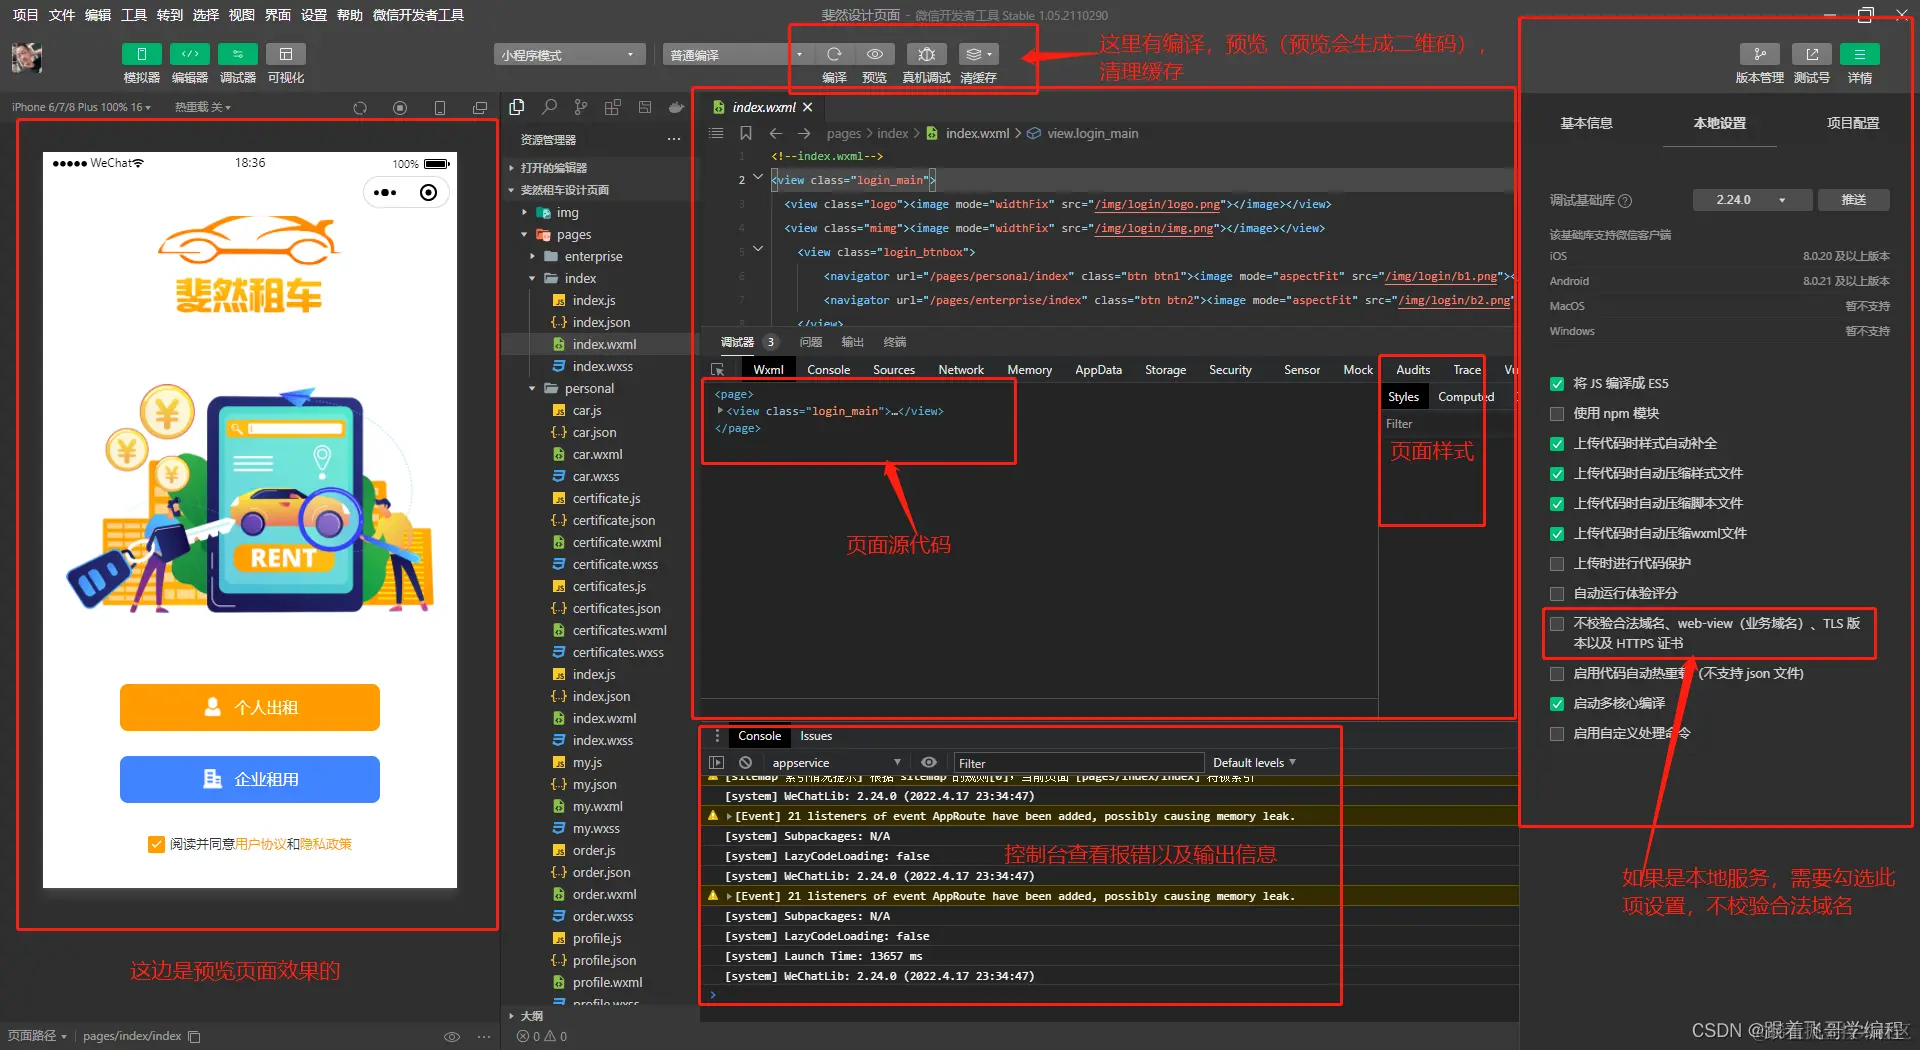Click the 资源管理器 more options dots

click(x=674, y=140)
